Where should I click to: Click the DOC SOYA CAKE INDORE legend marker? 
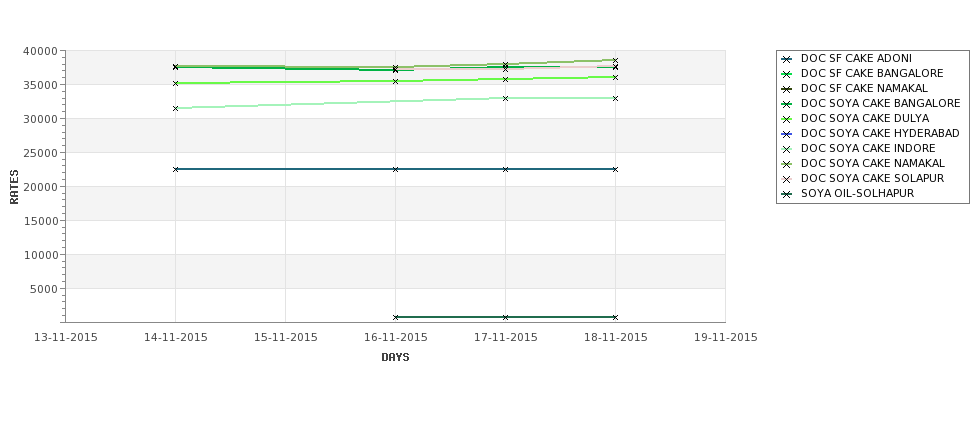787,149
